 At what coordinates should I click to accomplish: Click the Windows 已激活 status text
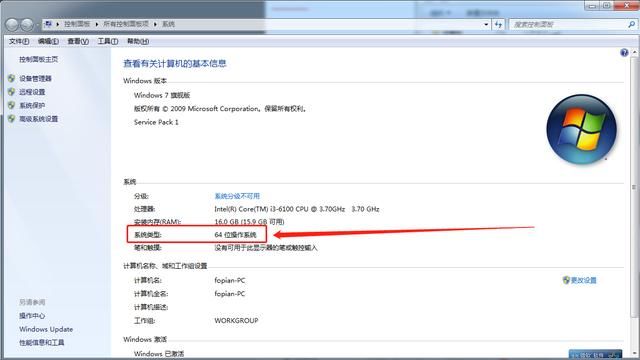[x=159, y=354]
